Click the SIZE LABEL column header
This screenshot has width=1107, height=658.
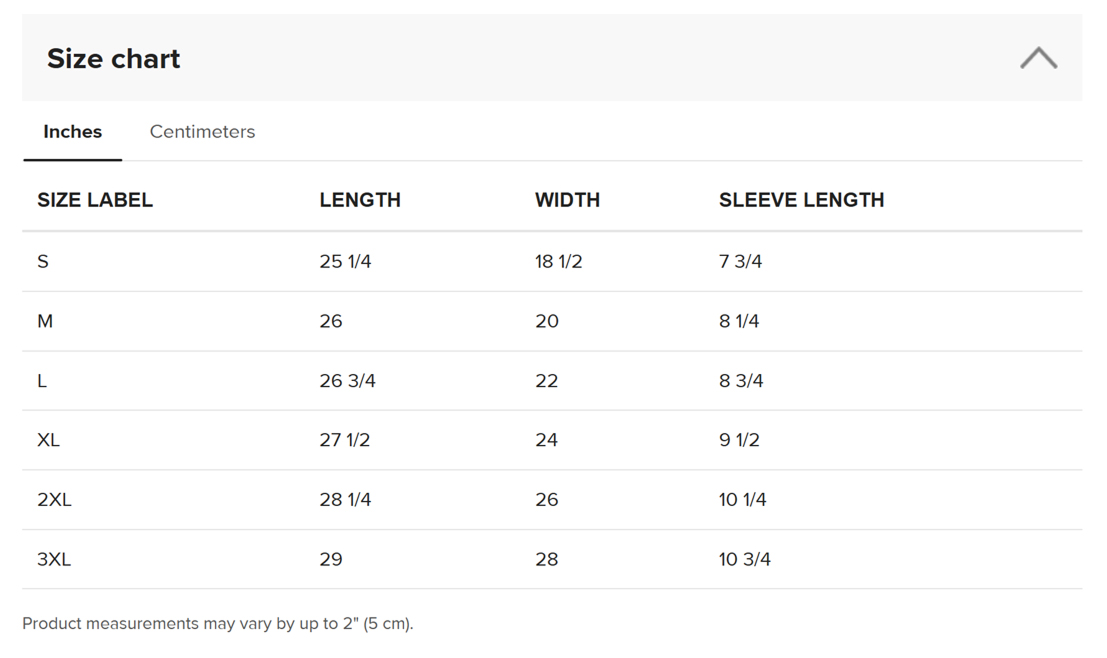95,200
